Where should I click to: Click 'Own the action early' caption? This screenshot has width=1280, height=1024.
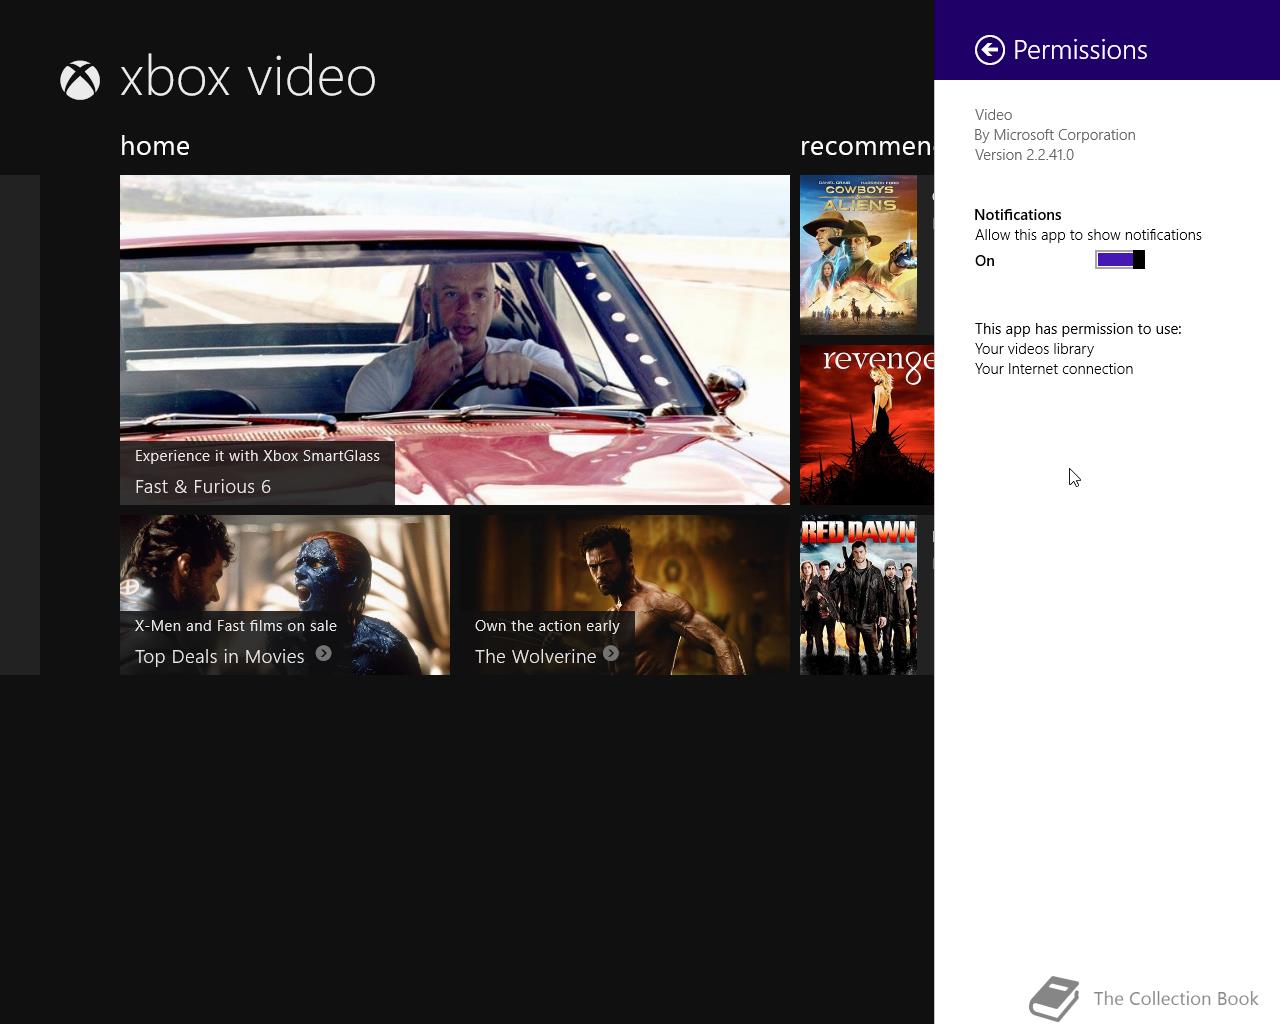[547, 626]
